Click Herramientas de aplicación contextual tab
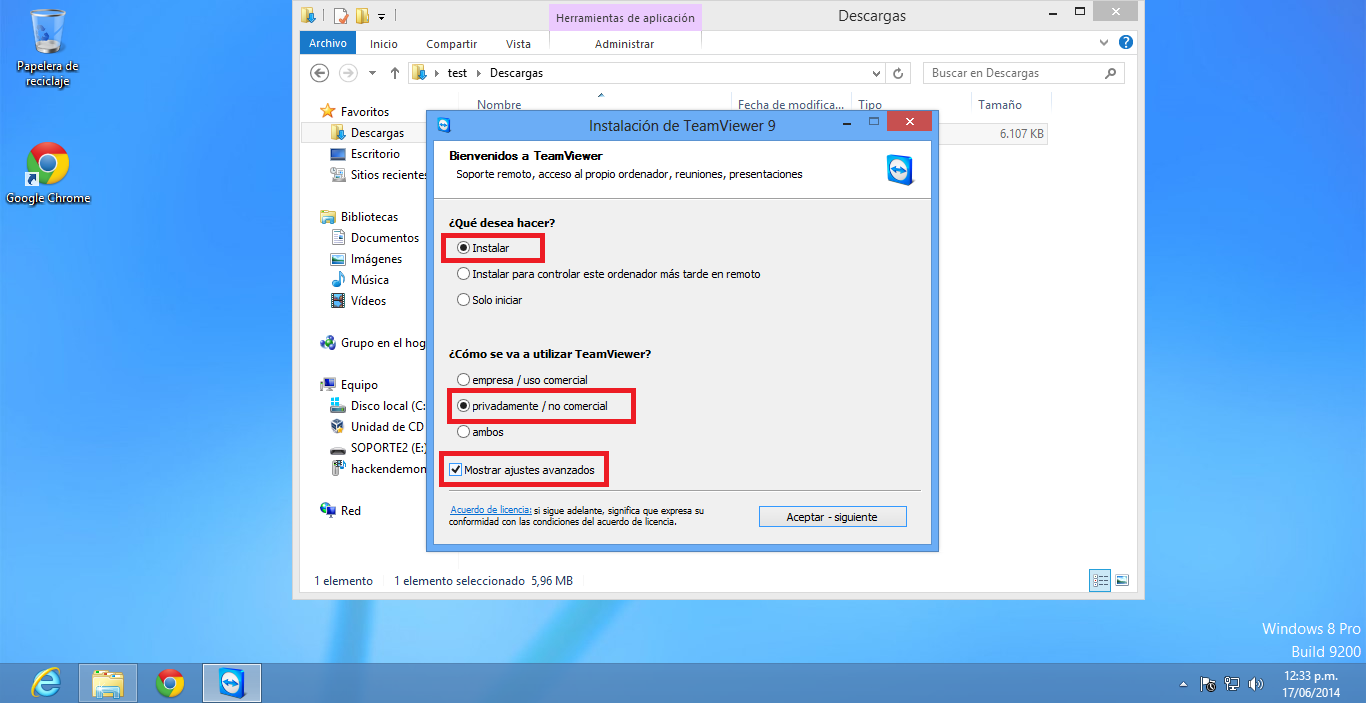The image size is (1366, 703). (625, 18)
